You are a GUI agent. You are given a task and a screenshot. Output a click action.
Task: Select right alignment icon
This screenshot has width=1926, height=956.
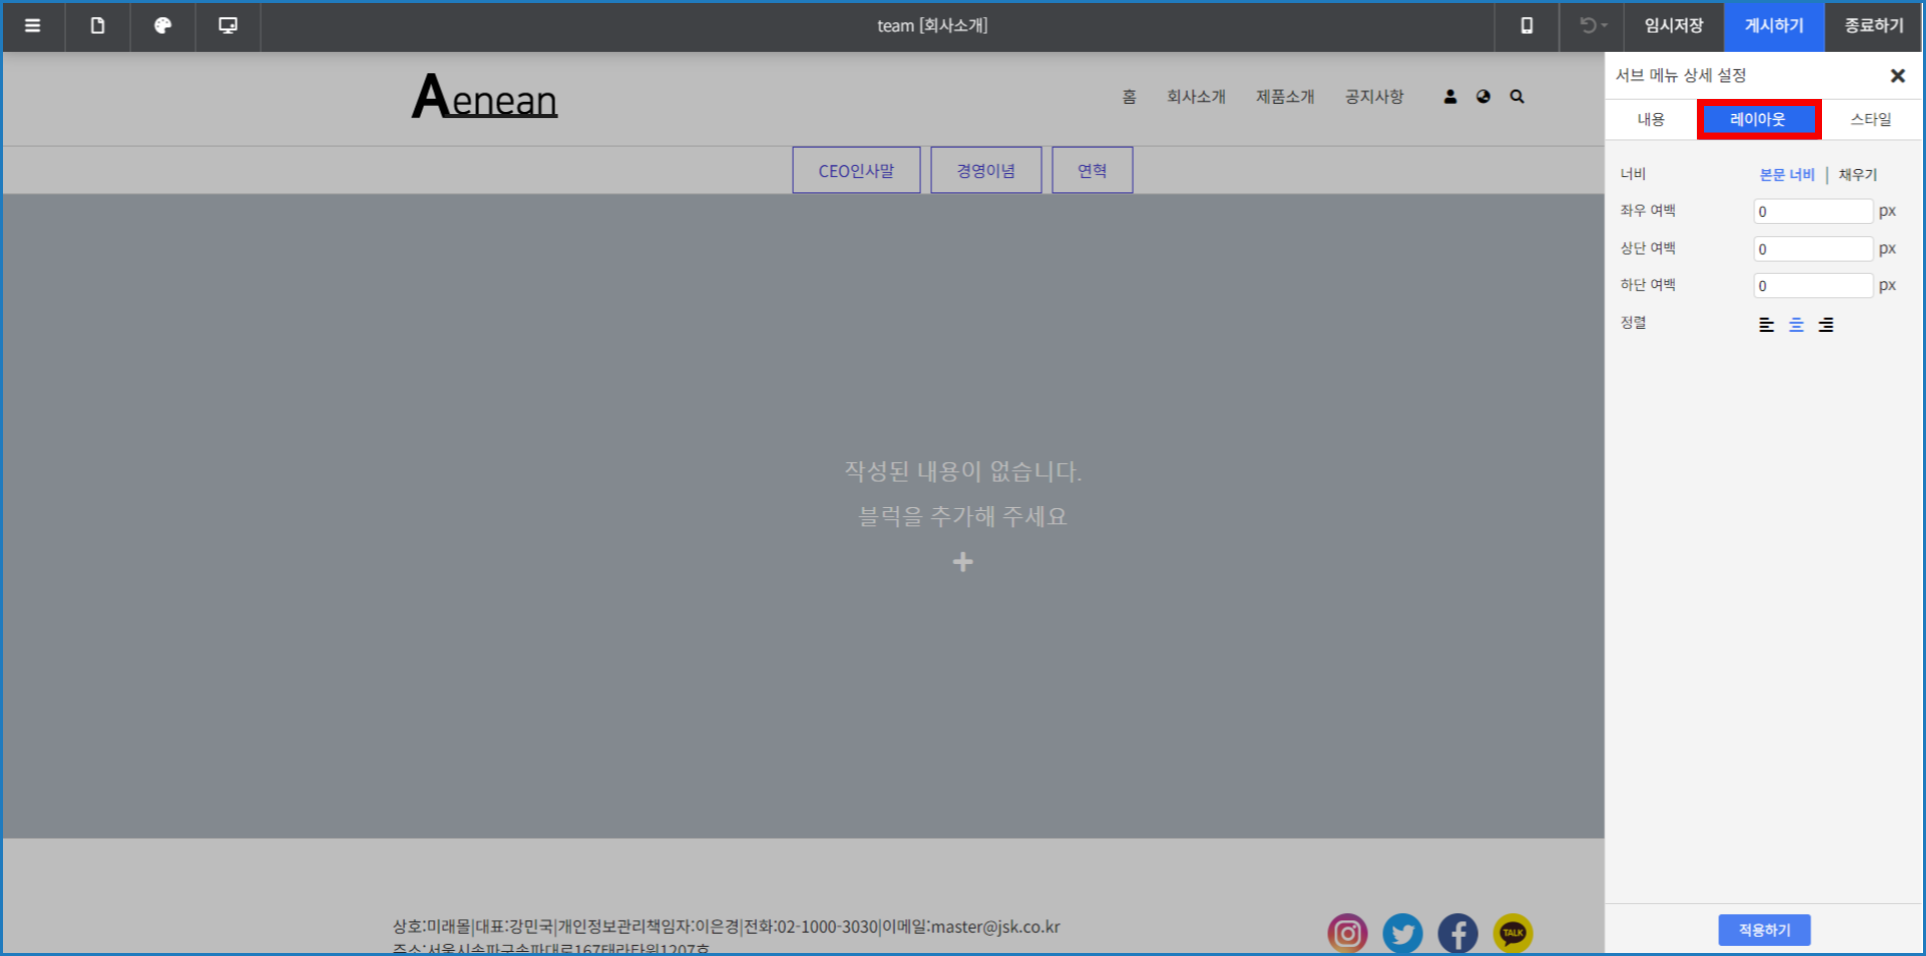[x=1826, y=324]
